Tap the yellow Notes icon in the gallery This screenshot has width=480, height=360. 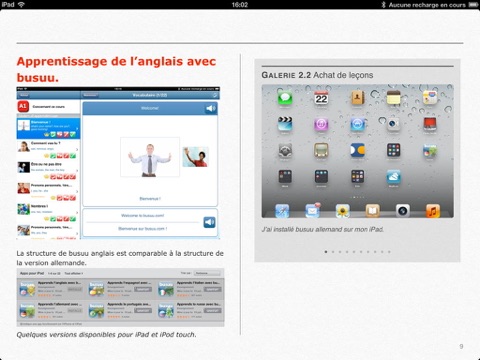click(x=393, y=98)
